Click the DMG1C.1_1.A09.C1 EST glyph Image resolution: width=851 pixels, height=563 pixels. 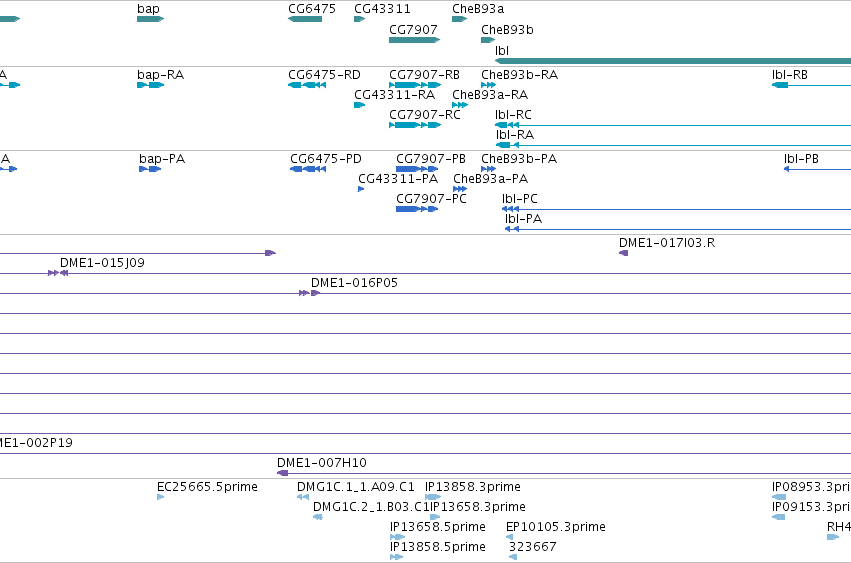coord(303,497)
